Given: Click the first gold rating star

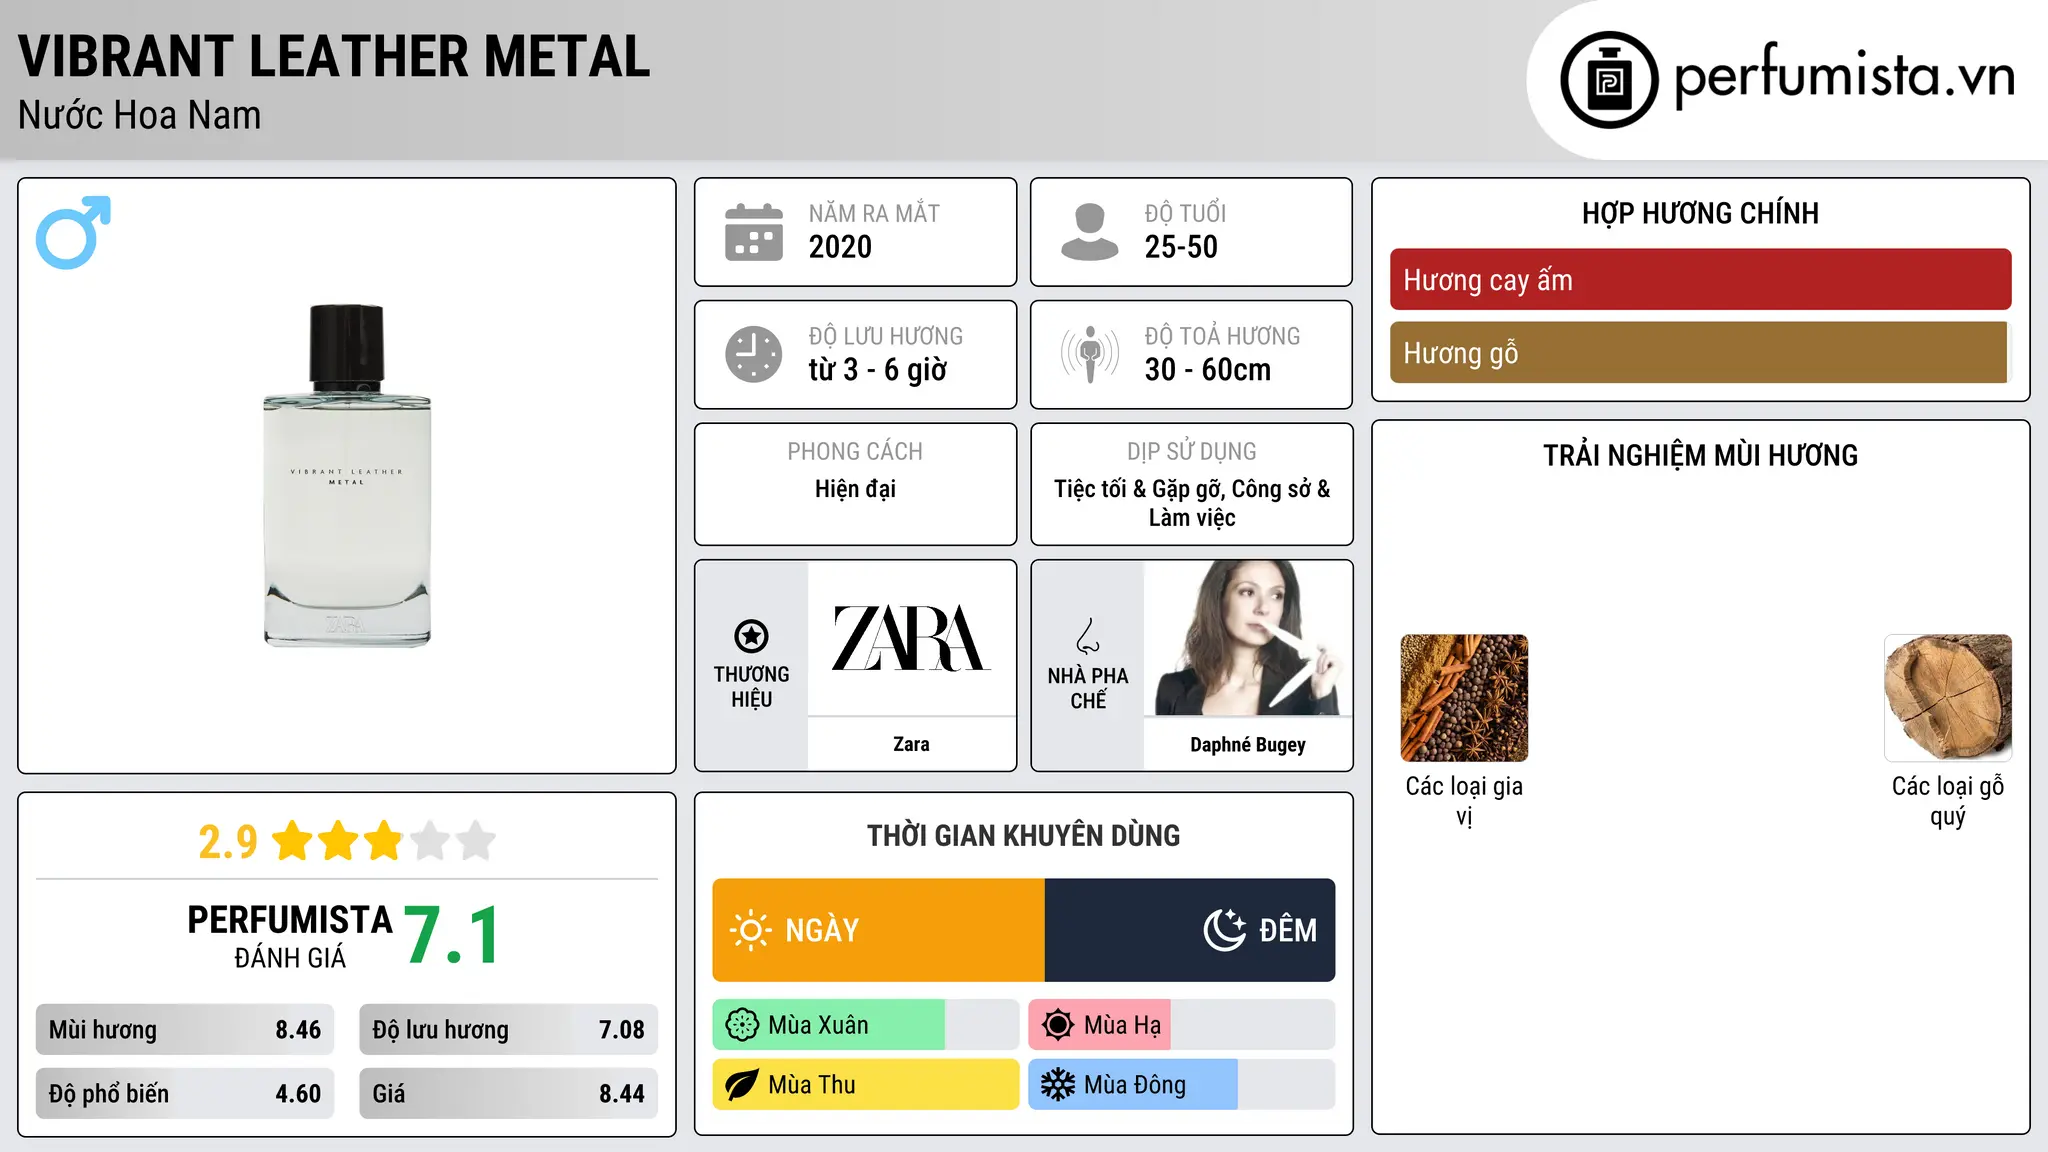Looking at the screenshot, I should pyautogui.click(x=292, y=841).
